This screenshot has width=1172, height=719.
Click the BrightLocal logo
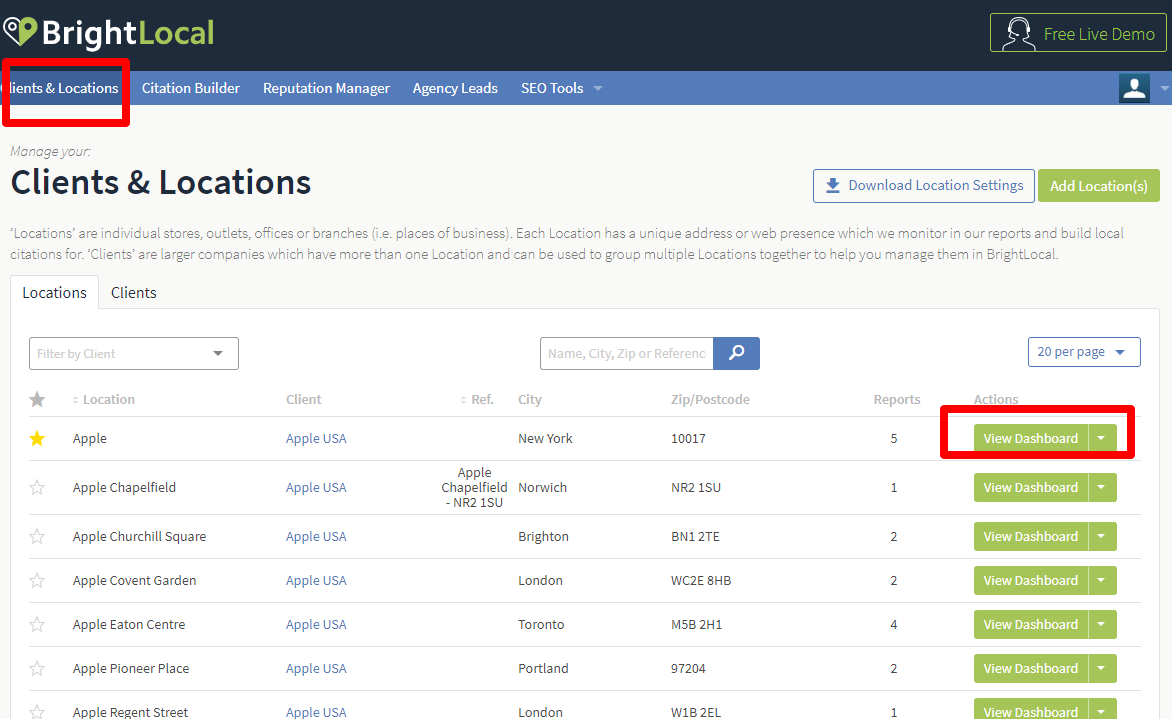[109, 33]
